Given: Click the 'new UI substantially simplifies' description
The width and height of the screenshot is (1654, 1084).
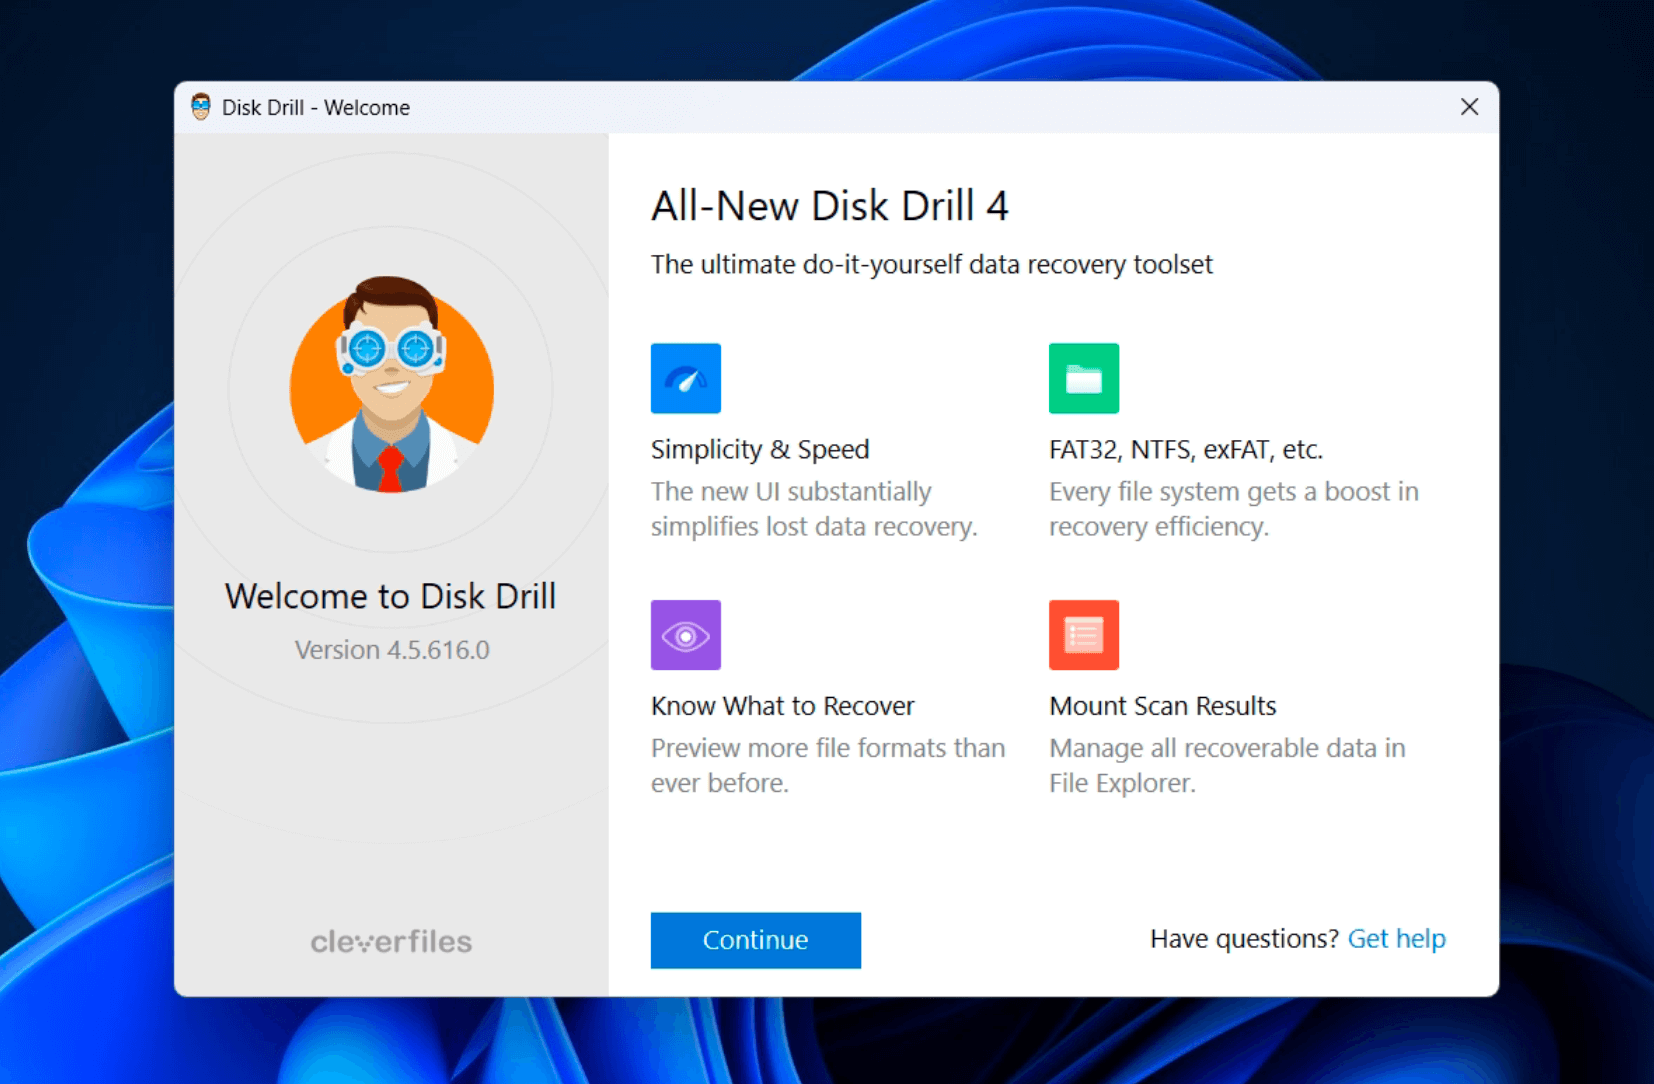Looking at the screenshot, I should coord(814,509).
